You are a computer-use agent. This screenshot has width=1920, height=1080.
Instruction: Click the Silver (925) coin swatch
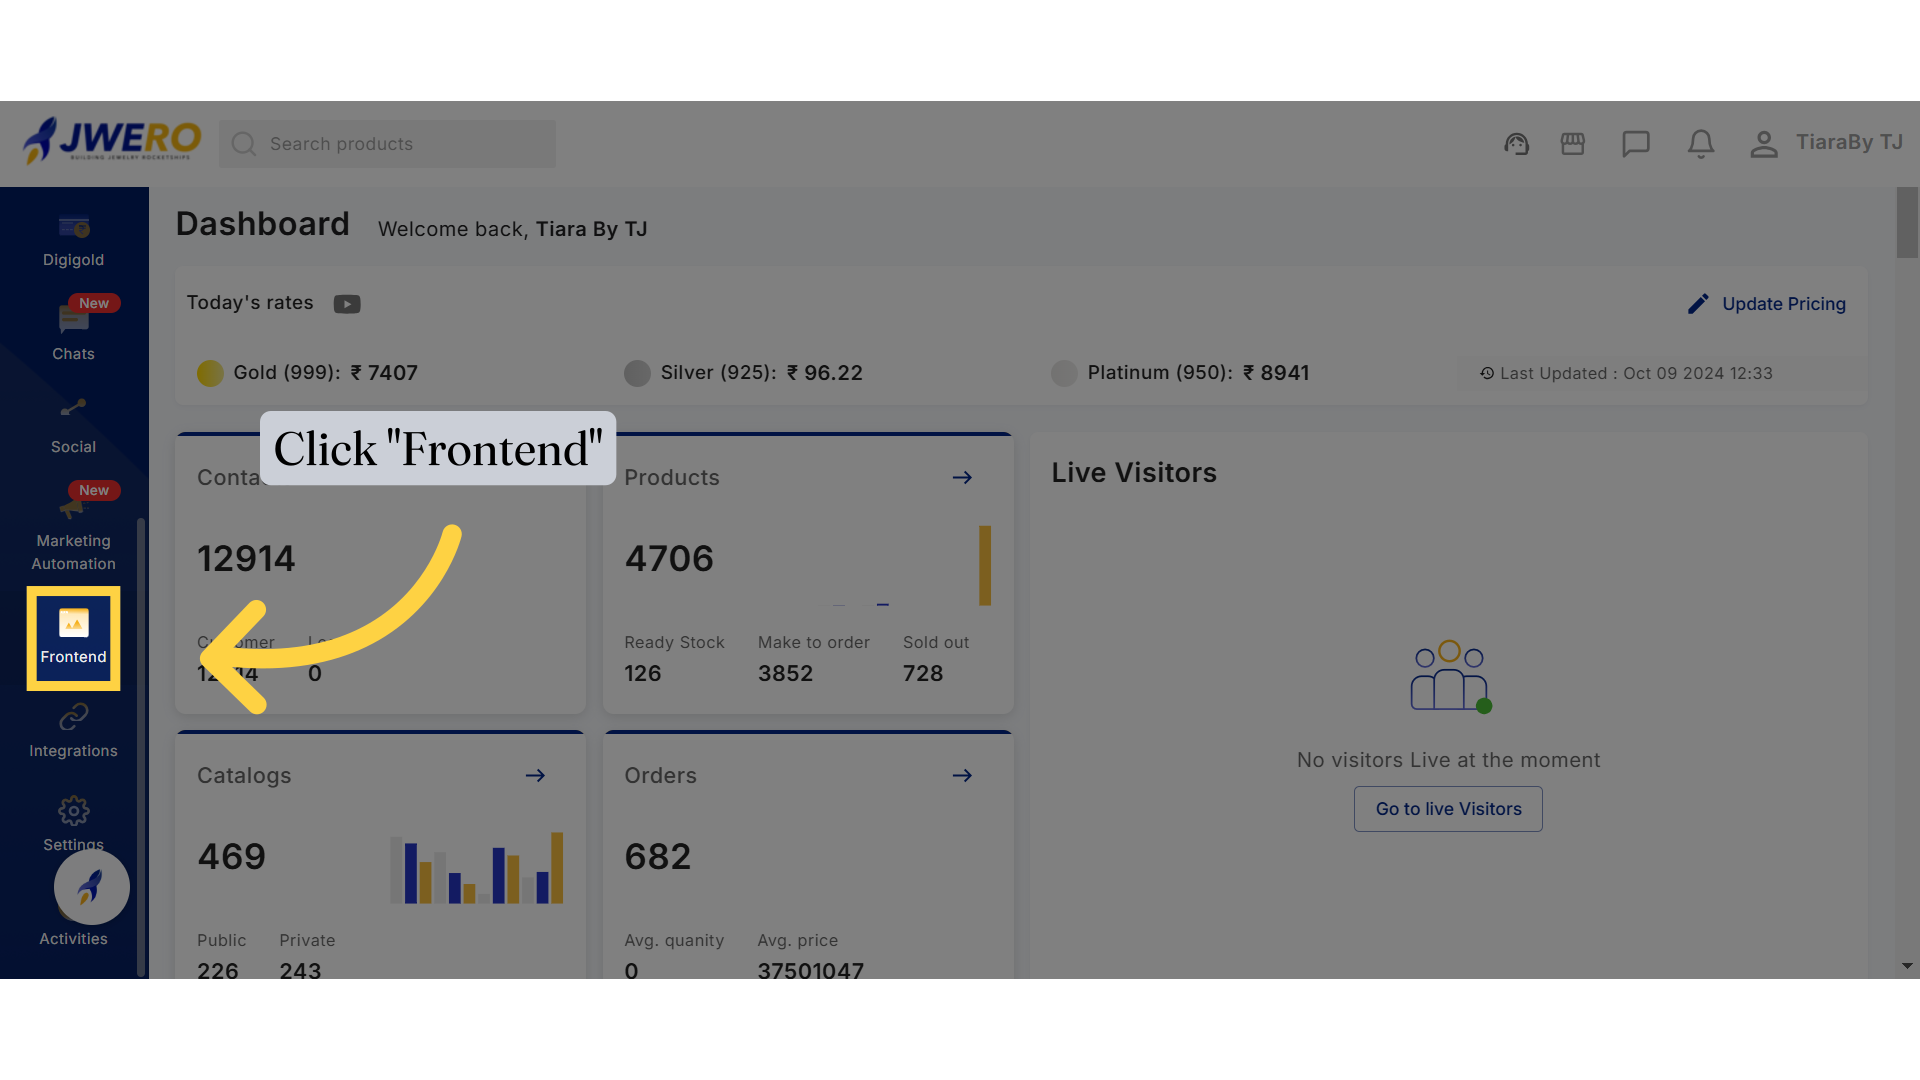click(637, 373)
